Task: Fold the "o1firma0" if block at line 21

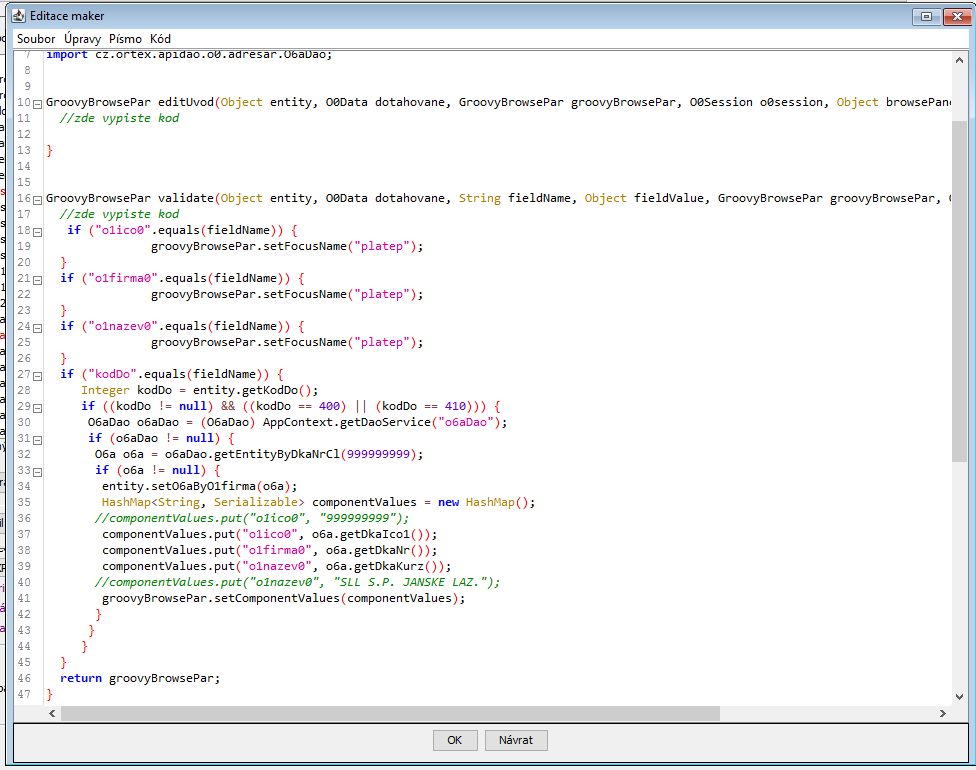Action: point(37,279)
